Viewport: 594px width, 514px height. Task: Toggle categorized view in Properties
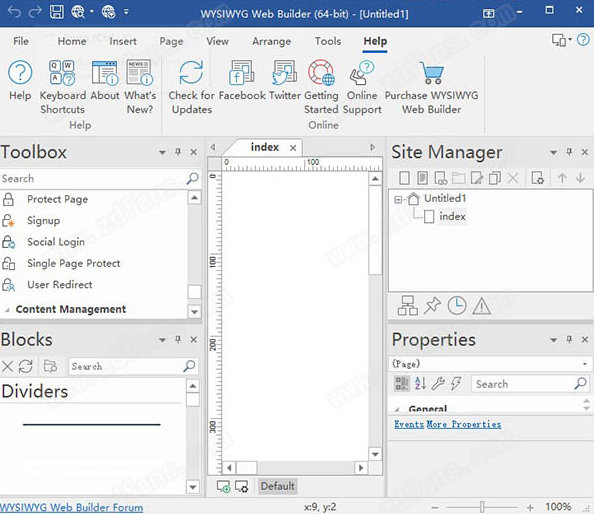click(402, 383)
